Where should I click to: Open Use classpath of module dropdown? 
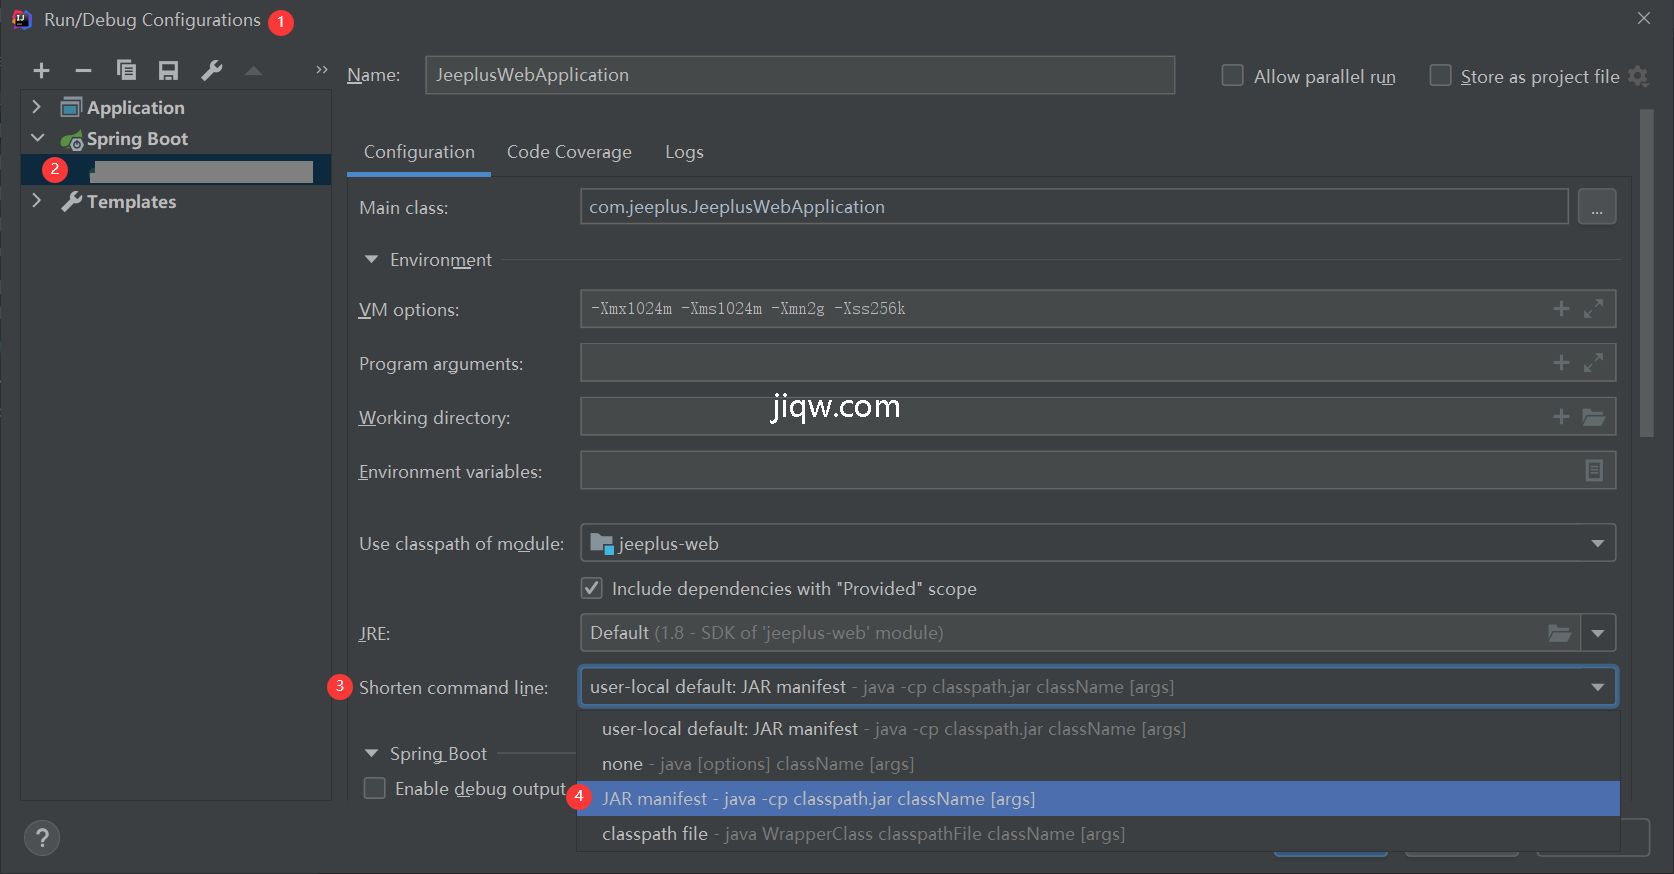point(1597,543)
